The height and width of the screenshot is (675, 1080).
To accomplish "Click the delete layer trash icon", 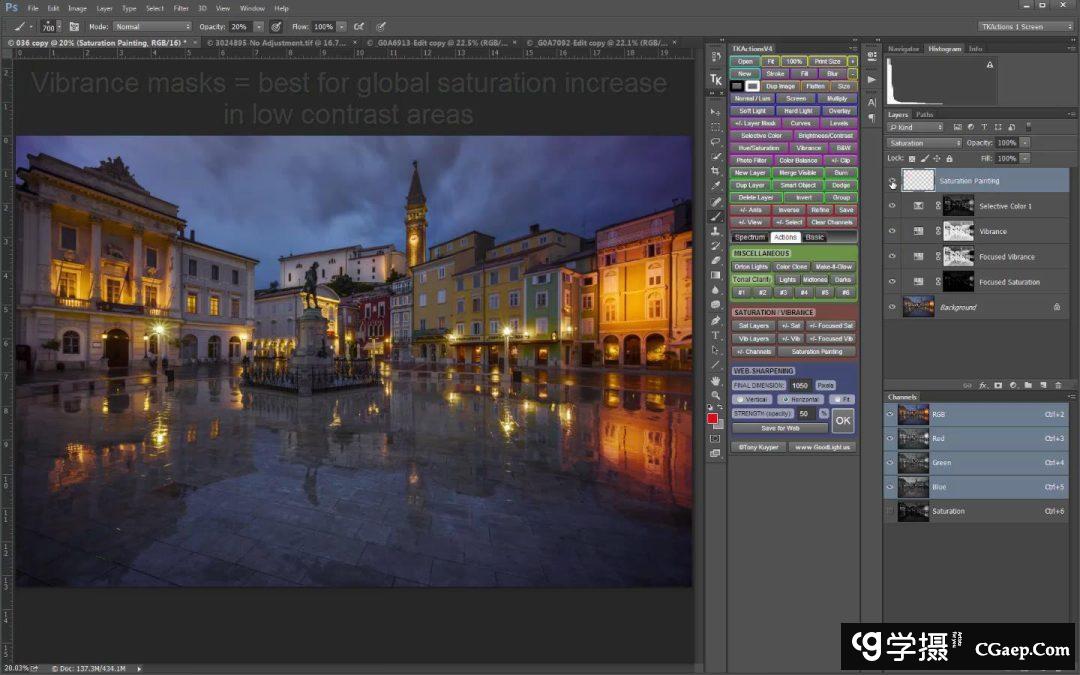I will tap(1058, 384).
